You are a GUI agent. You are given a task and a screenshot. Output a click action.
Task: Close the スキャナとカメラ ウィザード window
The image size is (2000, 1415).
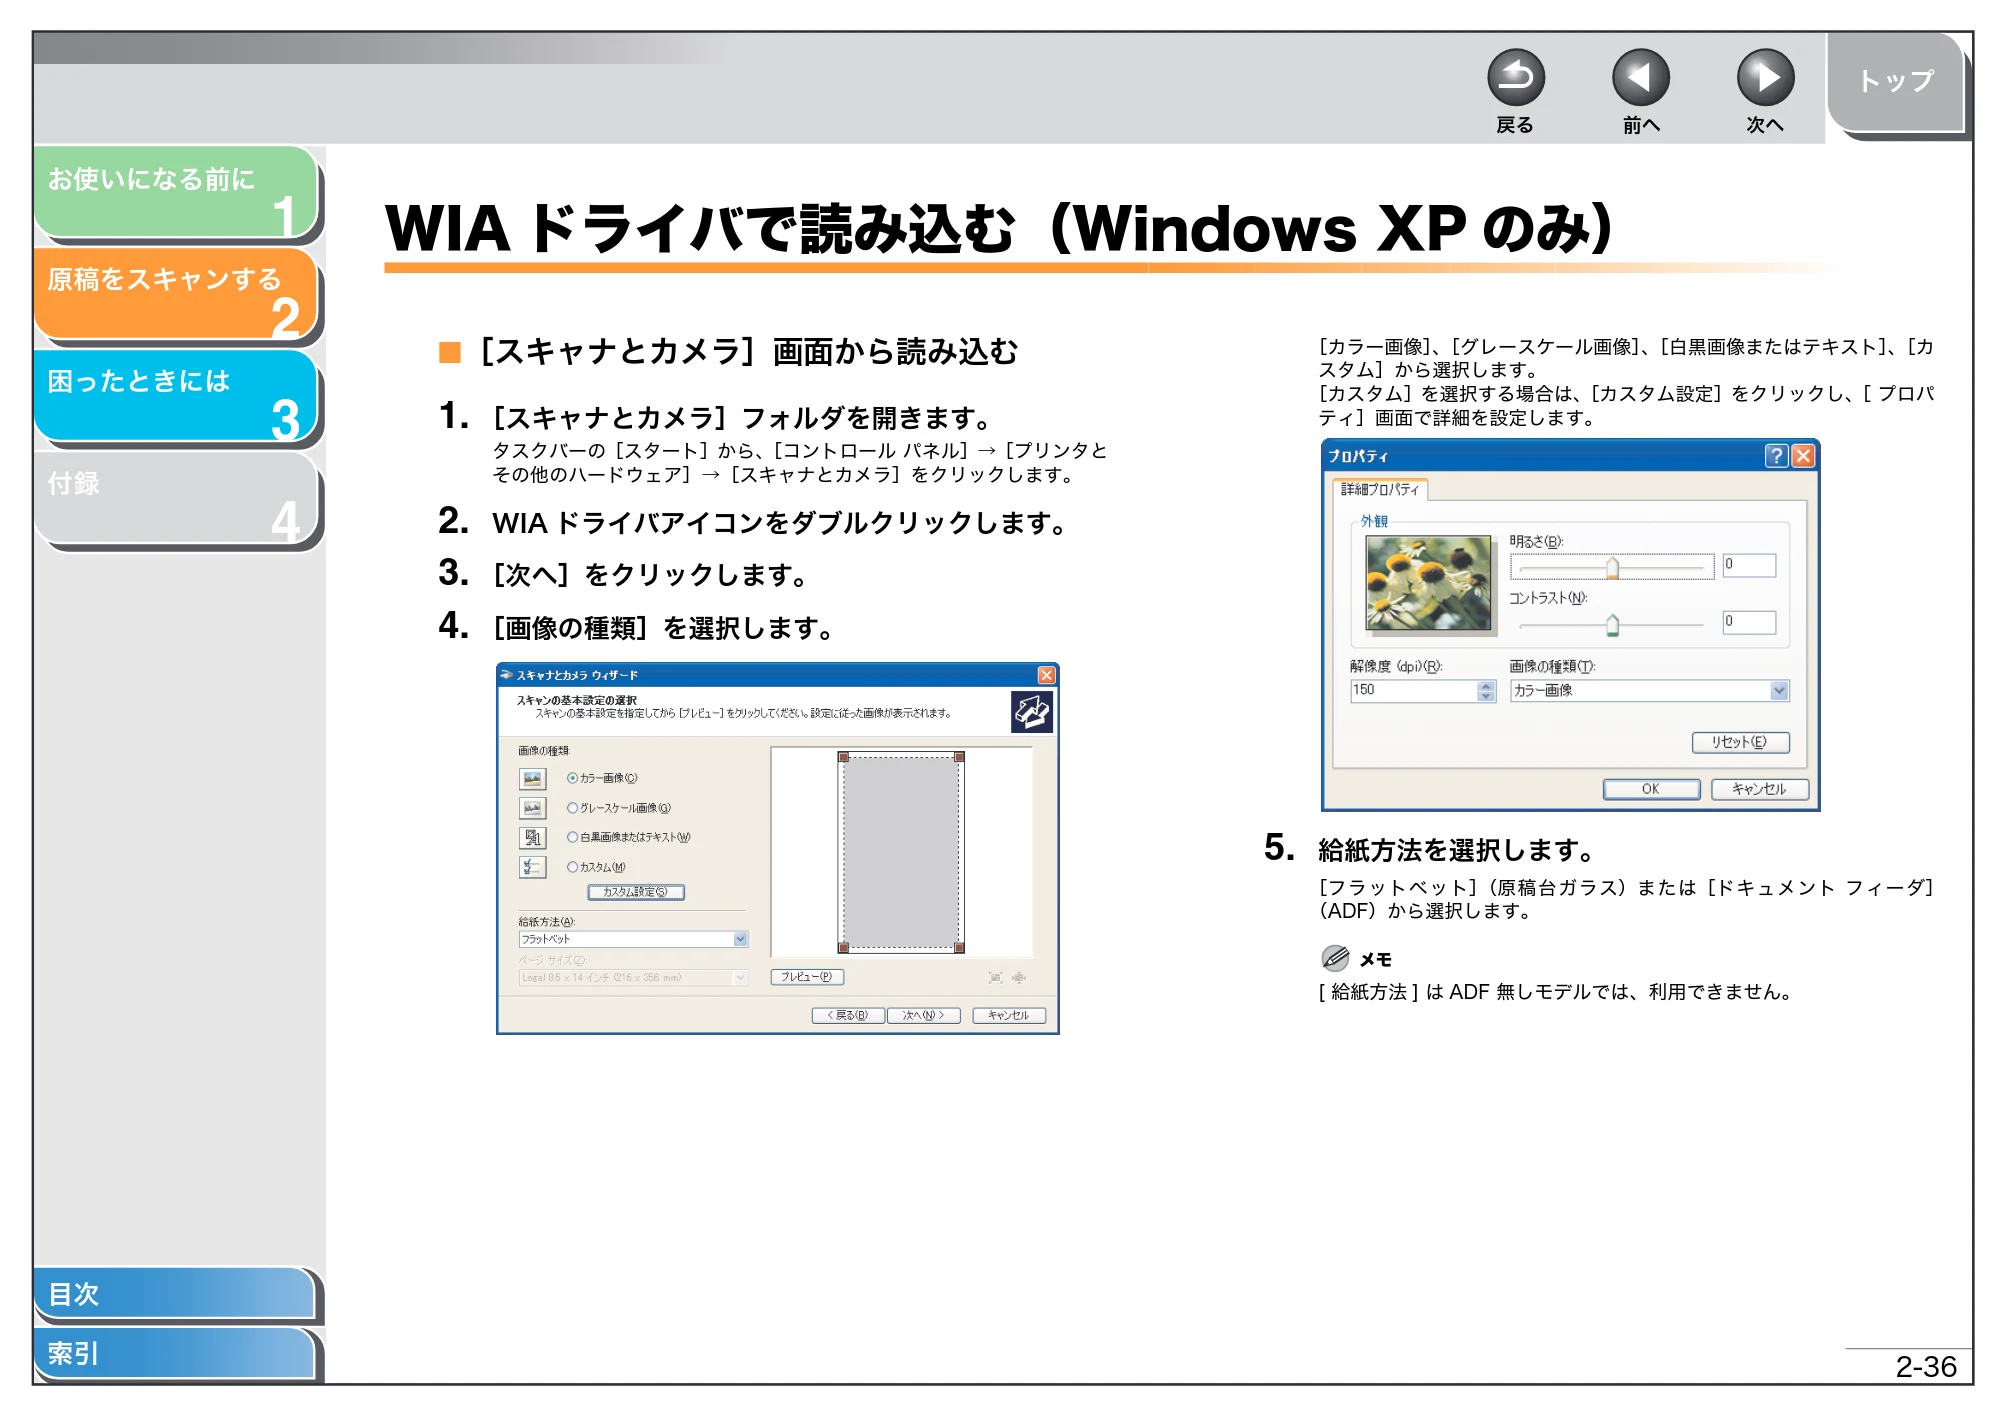(x=1046, y=675)
